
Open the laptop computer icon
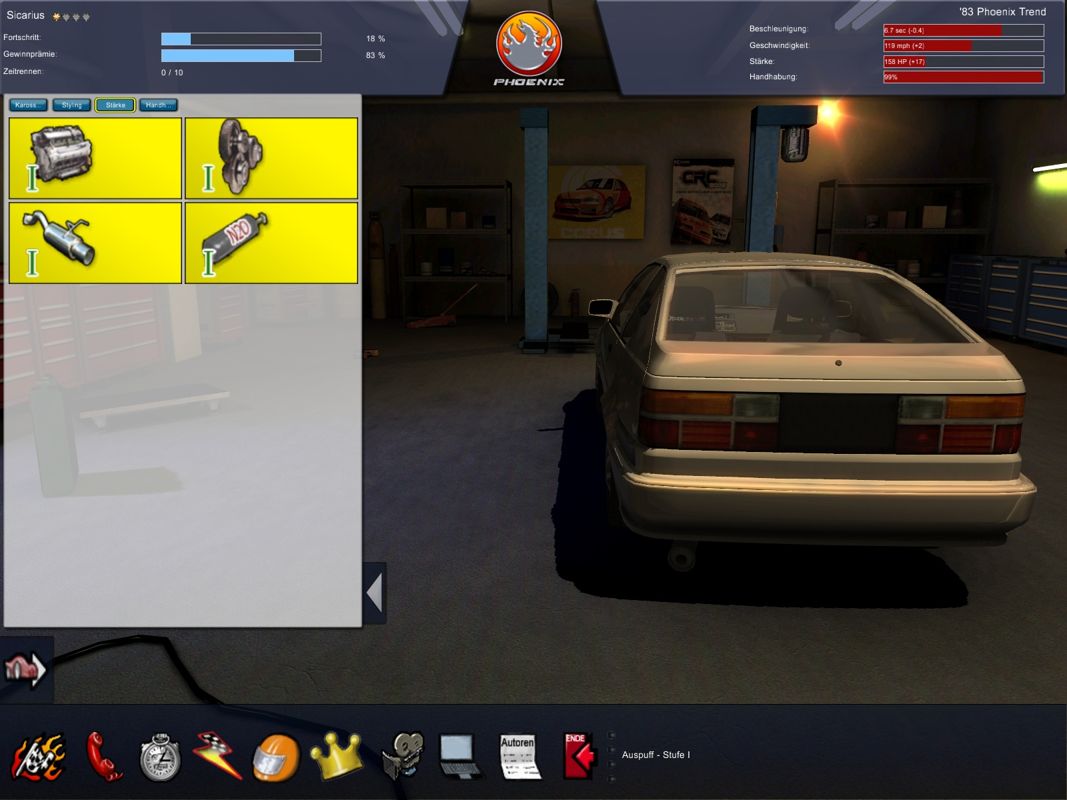pyautogui.click(x=458, y=753)
